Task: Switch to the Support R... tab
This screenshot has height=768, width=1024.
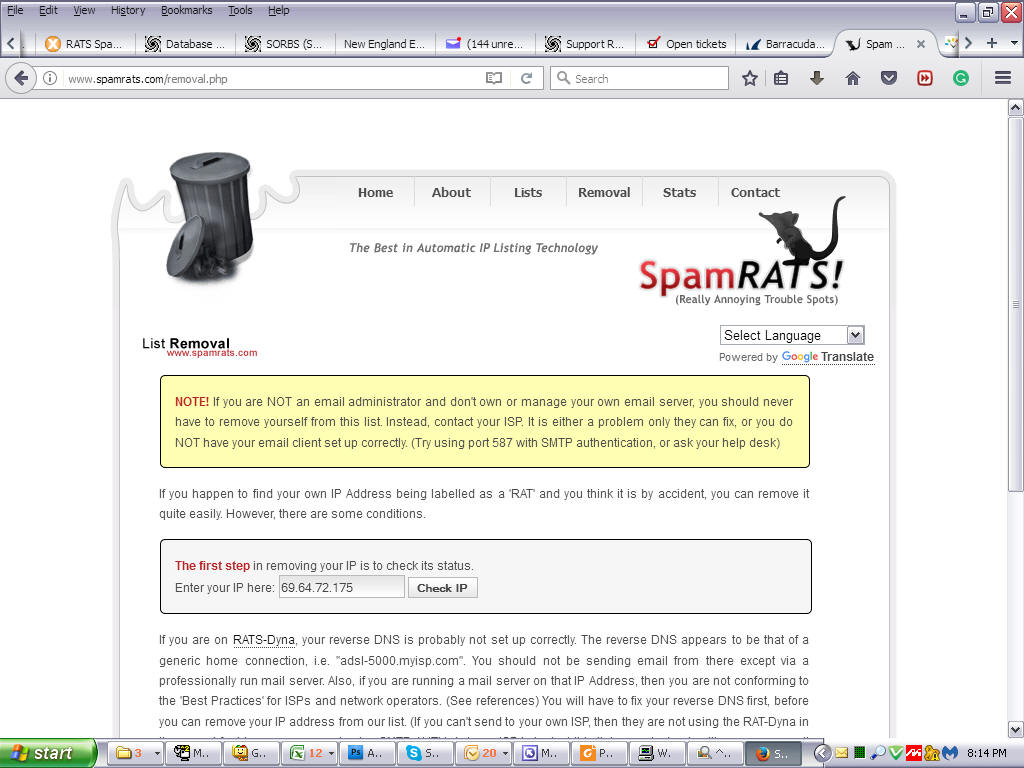Action: tap(584, 44)
